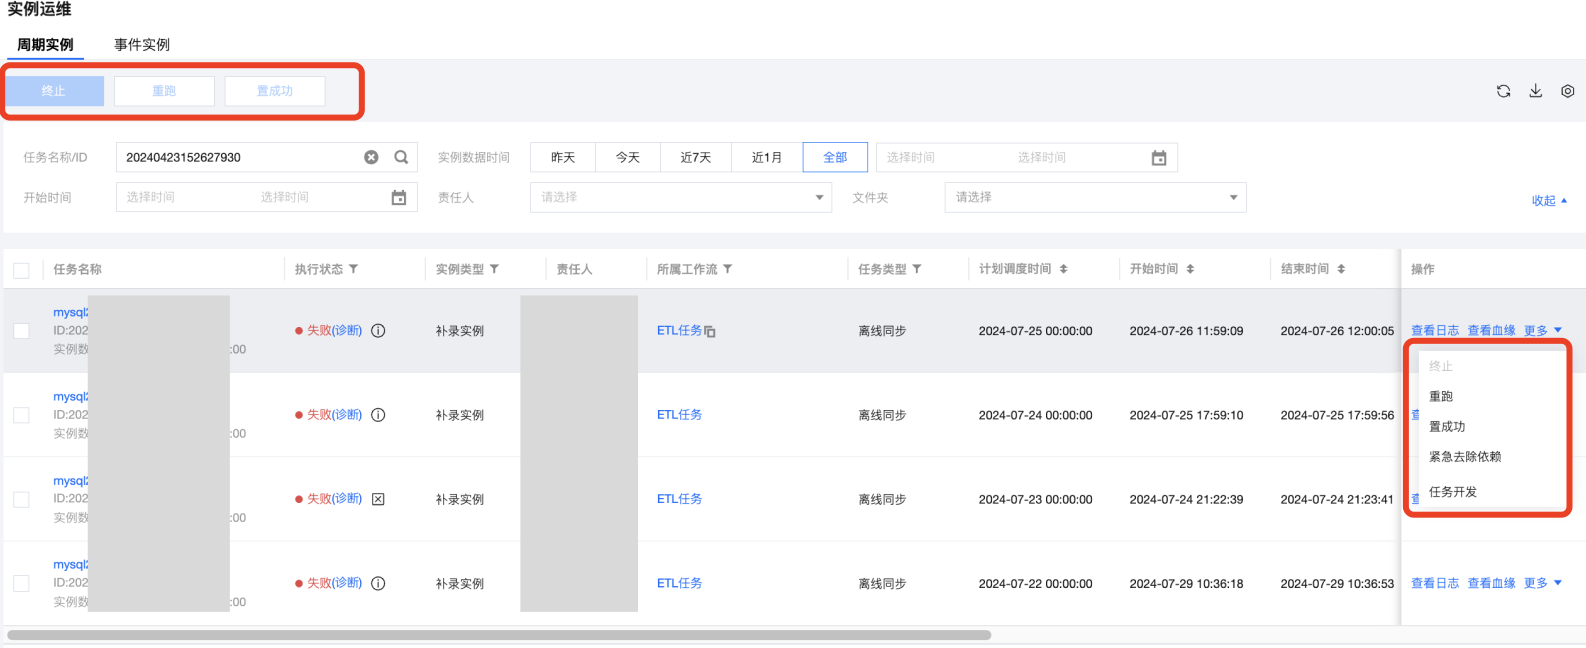This screenshot has width=1586, height=648.
Task: Open the column settings hexagon icon
Action: click(1567, 91)
